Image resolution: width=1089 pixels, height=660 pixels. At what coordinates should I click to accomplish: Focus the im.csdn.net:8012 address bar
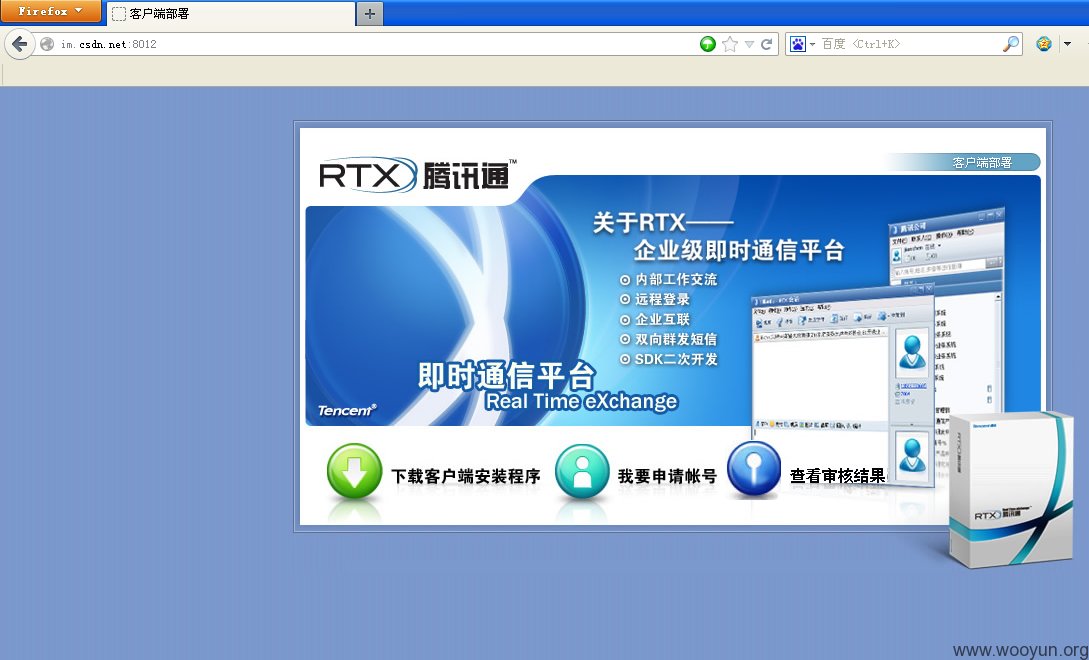tap(375, 44)
